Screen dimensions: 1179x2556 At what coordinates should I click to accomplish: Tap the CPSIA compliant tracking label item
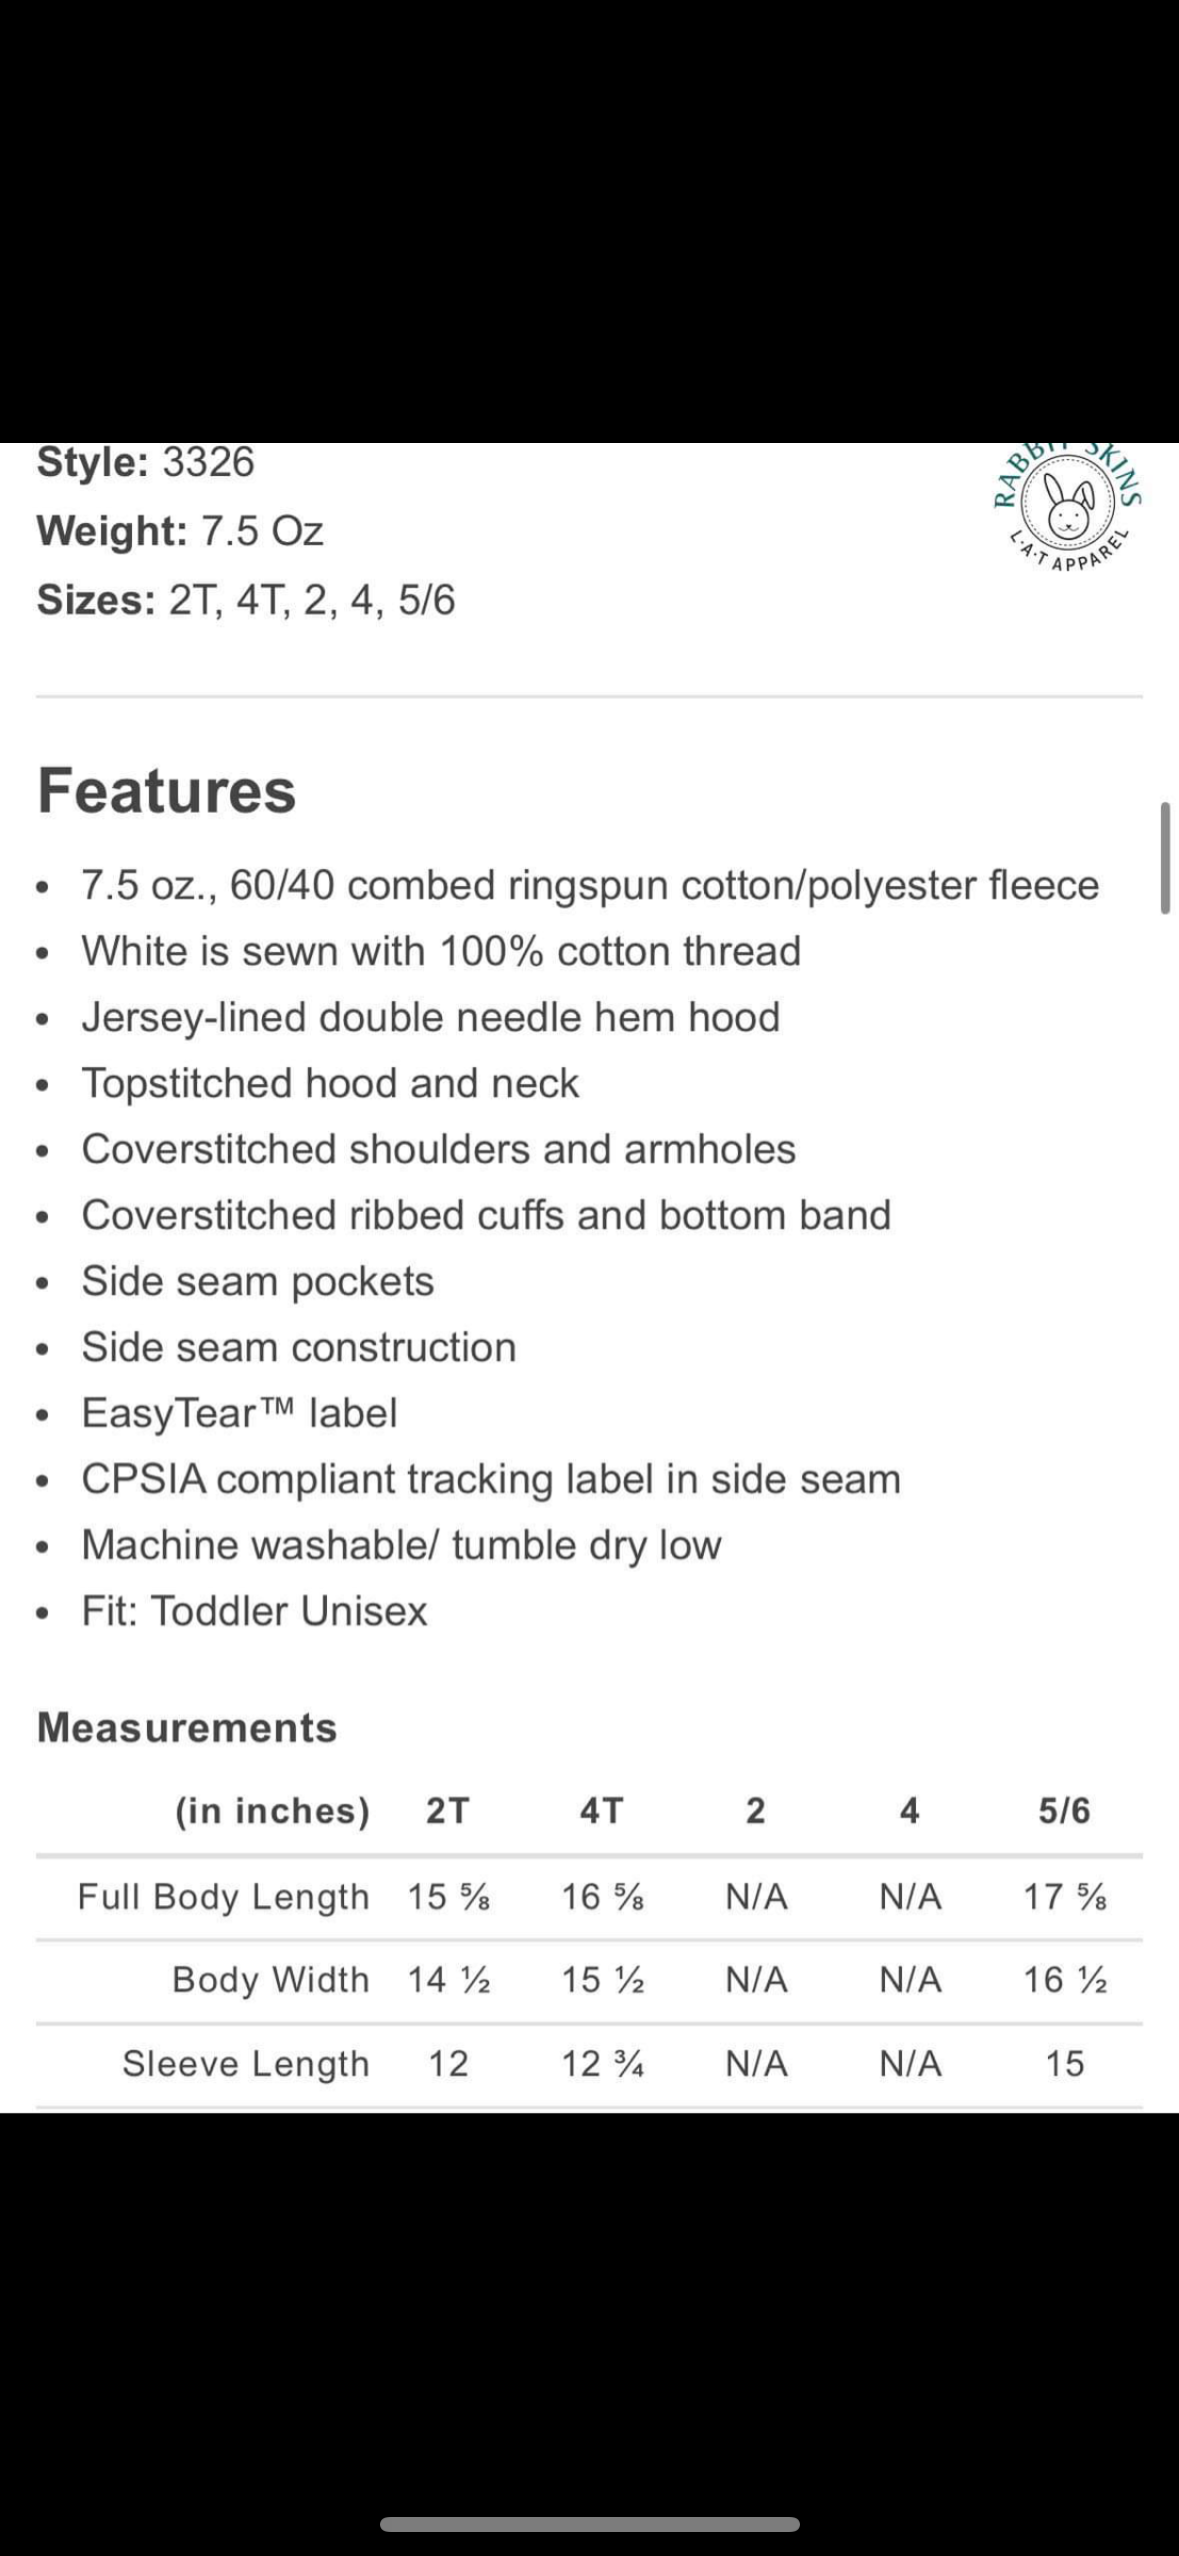point(490,1479)
